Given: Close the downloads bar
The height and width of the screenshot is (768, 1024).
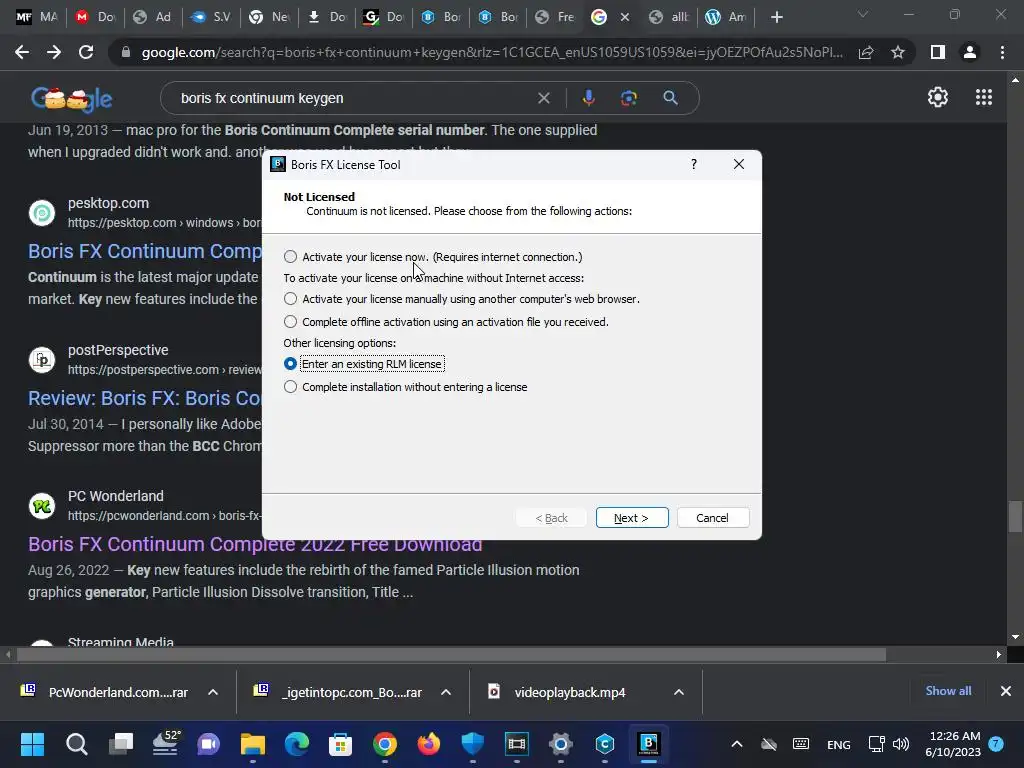Looking at the screenshot, I should 1006,691.
